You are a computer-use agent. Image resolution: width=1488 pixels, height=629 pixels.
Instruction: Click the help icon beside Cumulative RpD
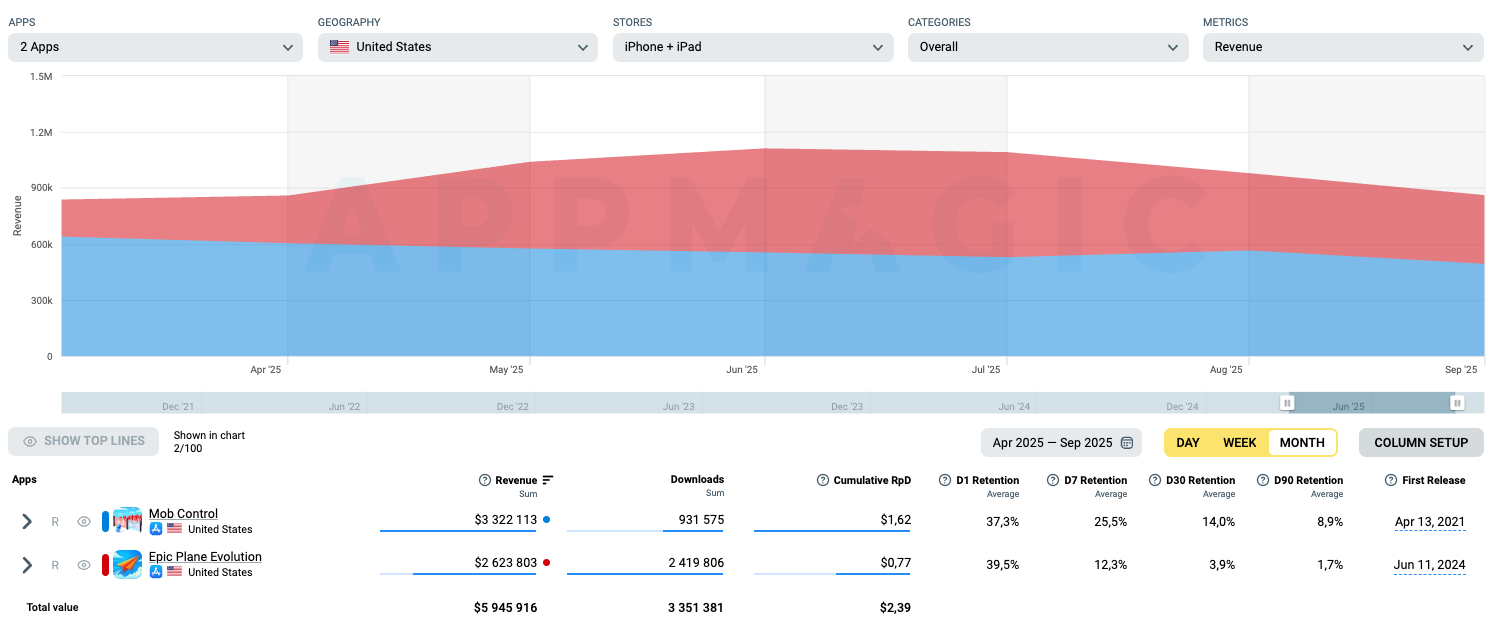[823, 480]
